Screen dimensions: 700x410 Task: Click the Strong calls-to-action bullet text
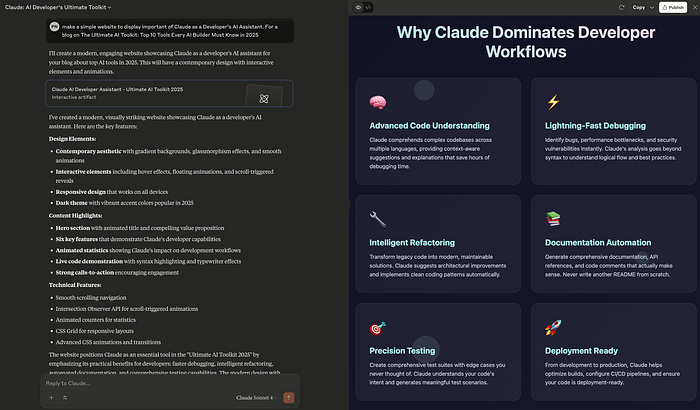(117, 272)
